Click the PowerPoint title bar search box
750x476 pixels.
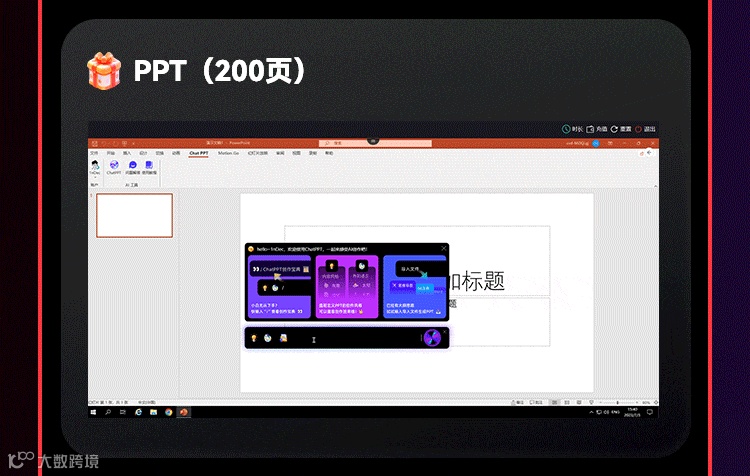point(375,143)
